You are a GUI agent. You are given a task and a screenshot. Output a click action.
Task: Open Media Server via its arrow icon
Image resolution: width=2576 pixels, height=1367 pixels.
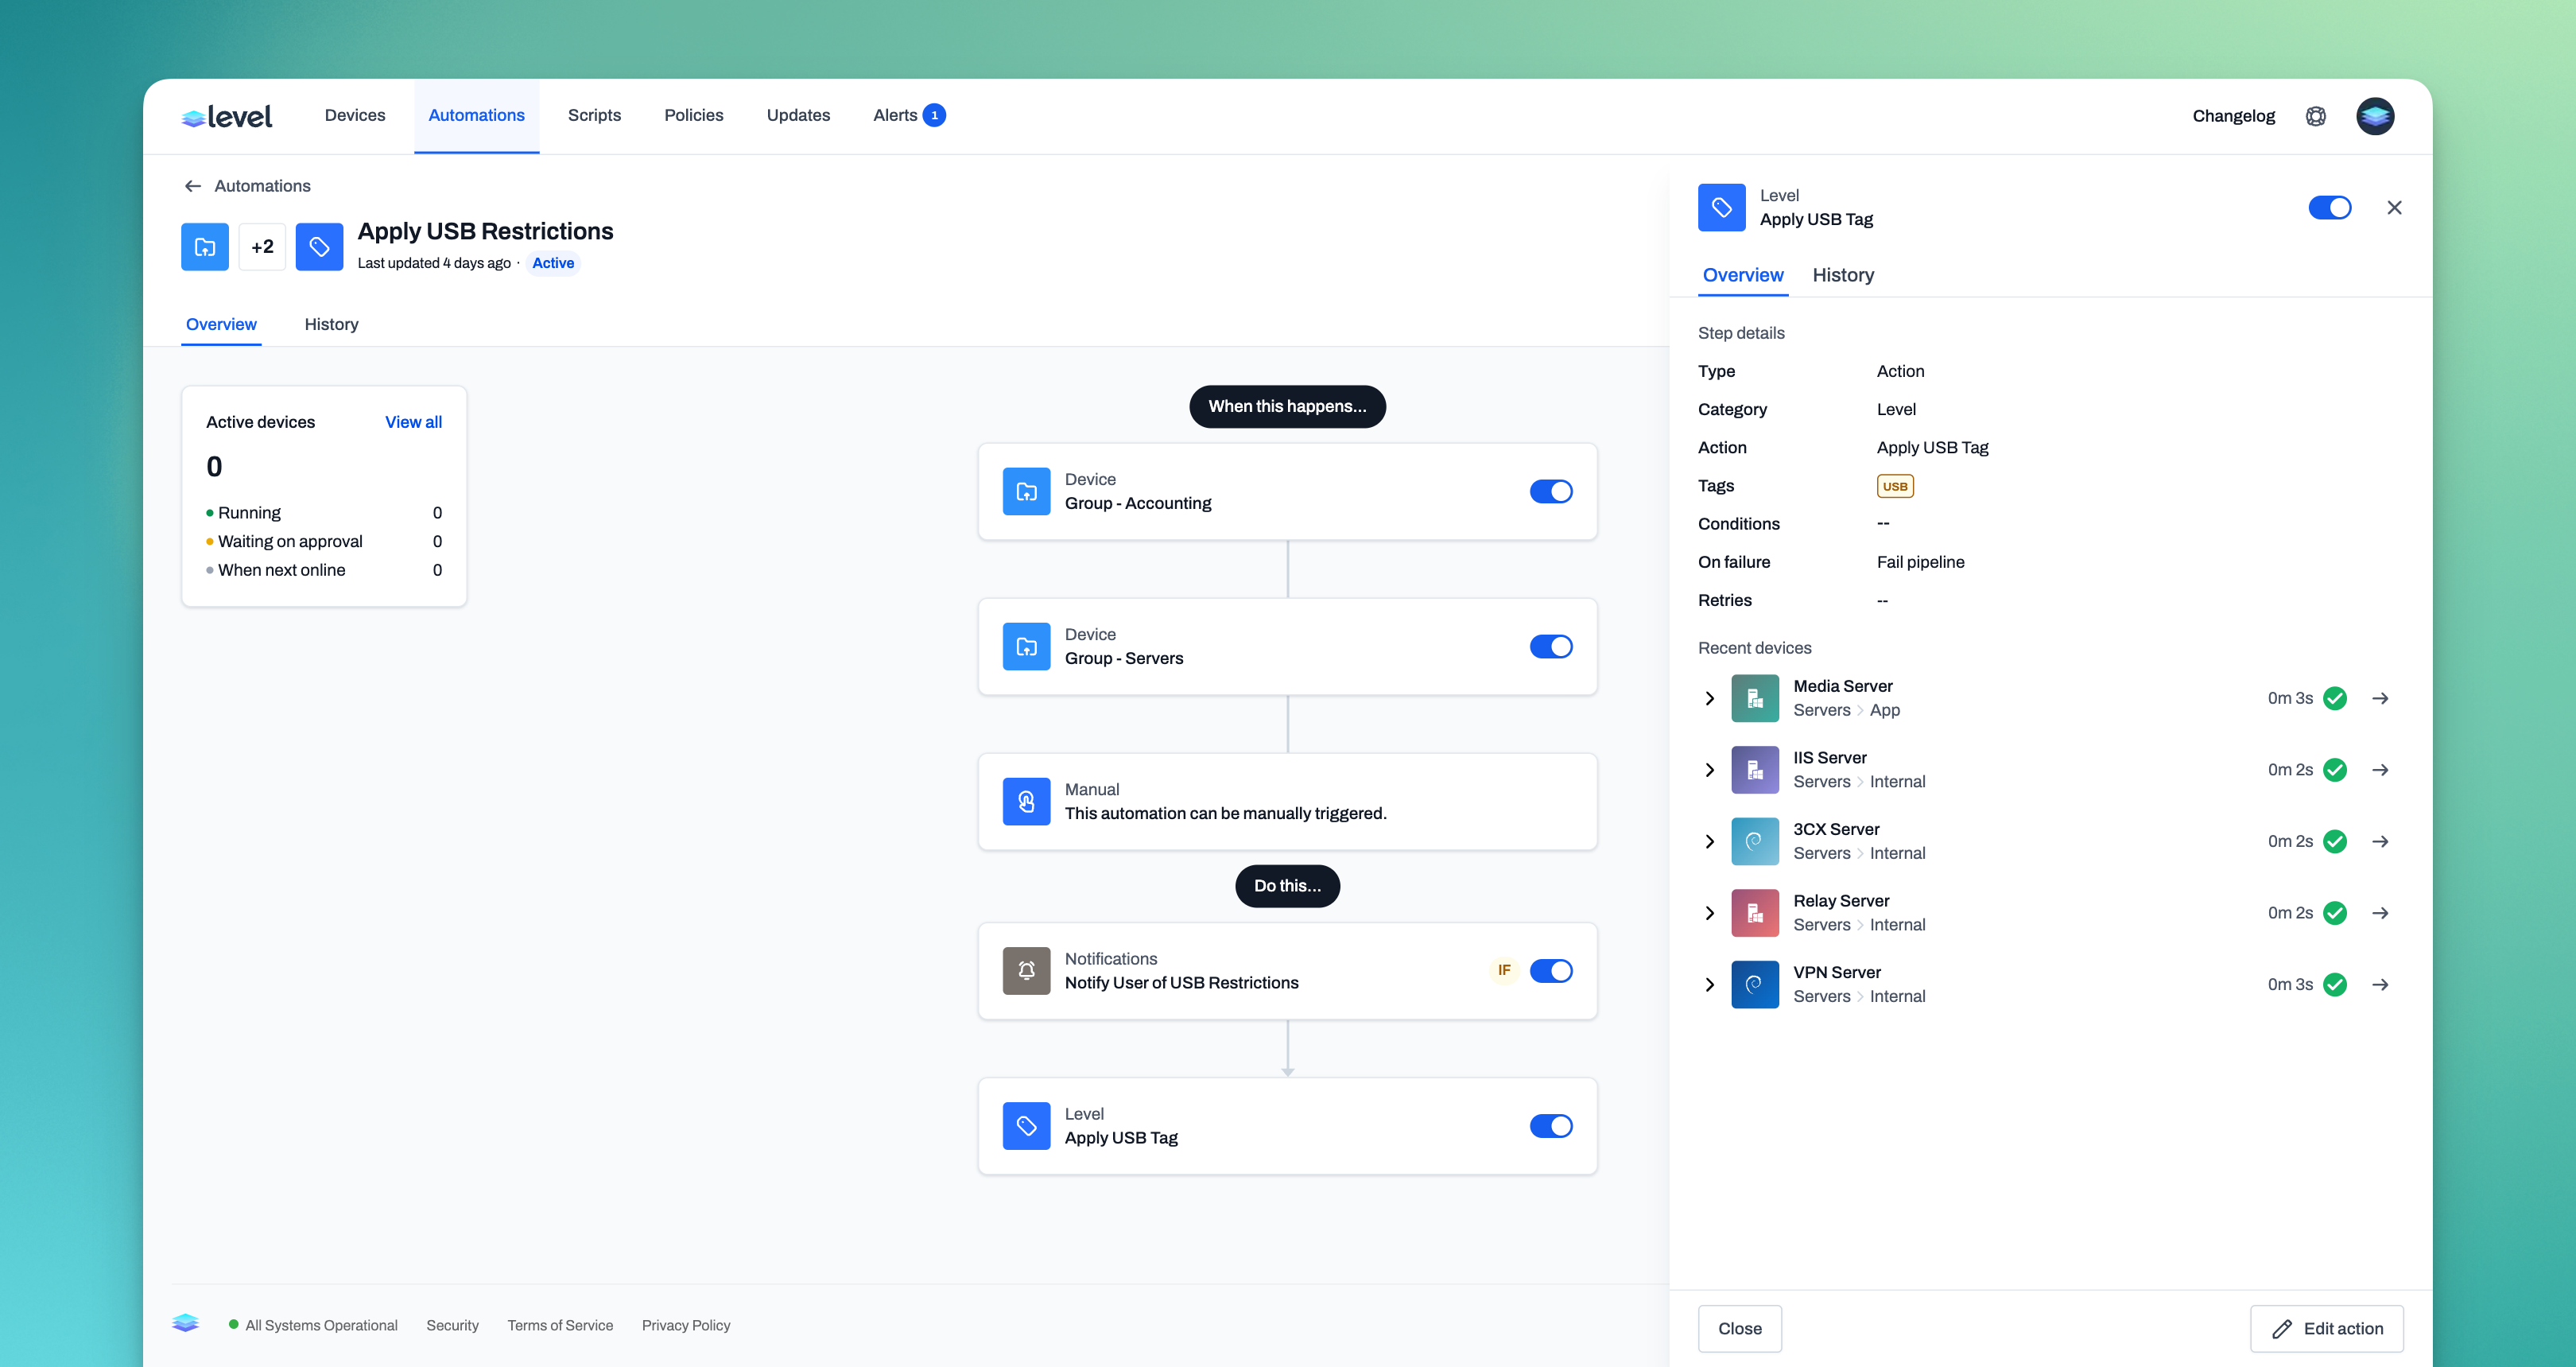tap(2380, 698)
